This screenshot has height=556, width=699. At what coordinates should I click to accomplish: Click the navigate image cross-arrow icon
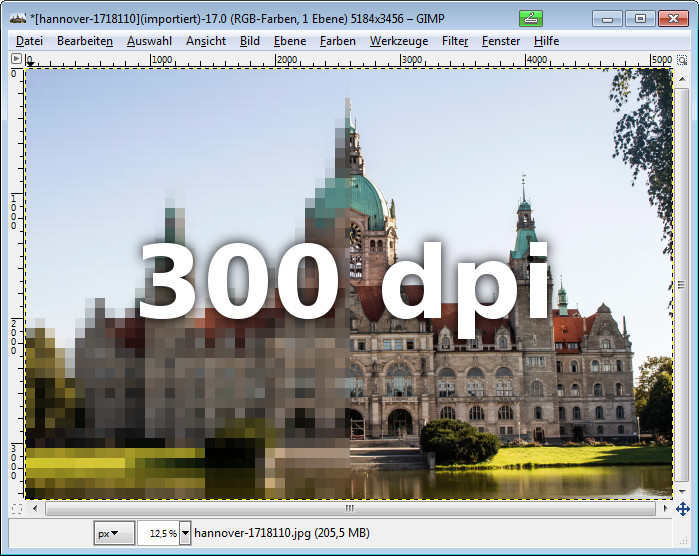pos(682,509)
